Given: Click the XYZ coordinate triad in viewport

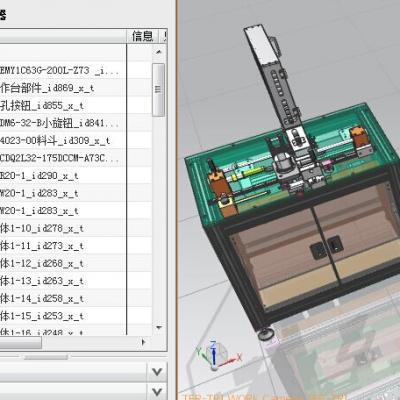Looking at the screenshot, I should [218, 355].
